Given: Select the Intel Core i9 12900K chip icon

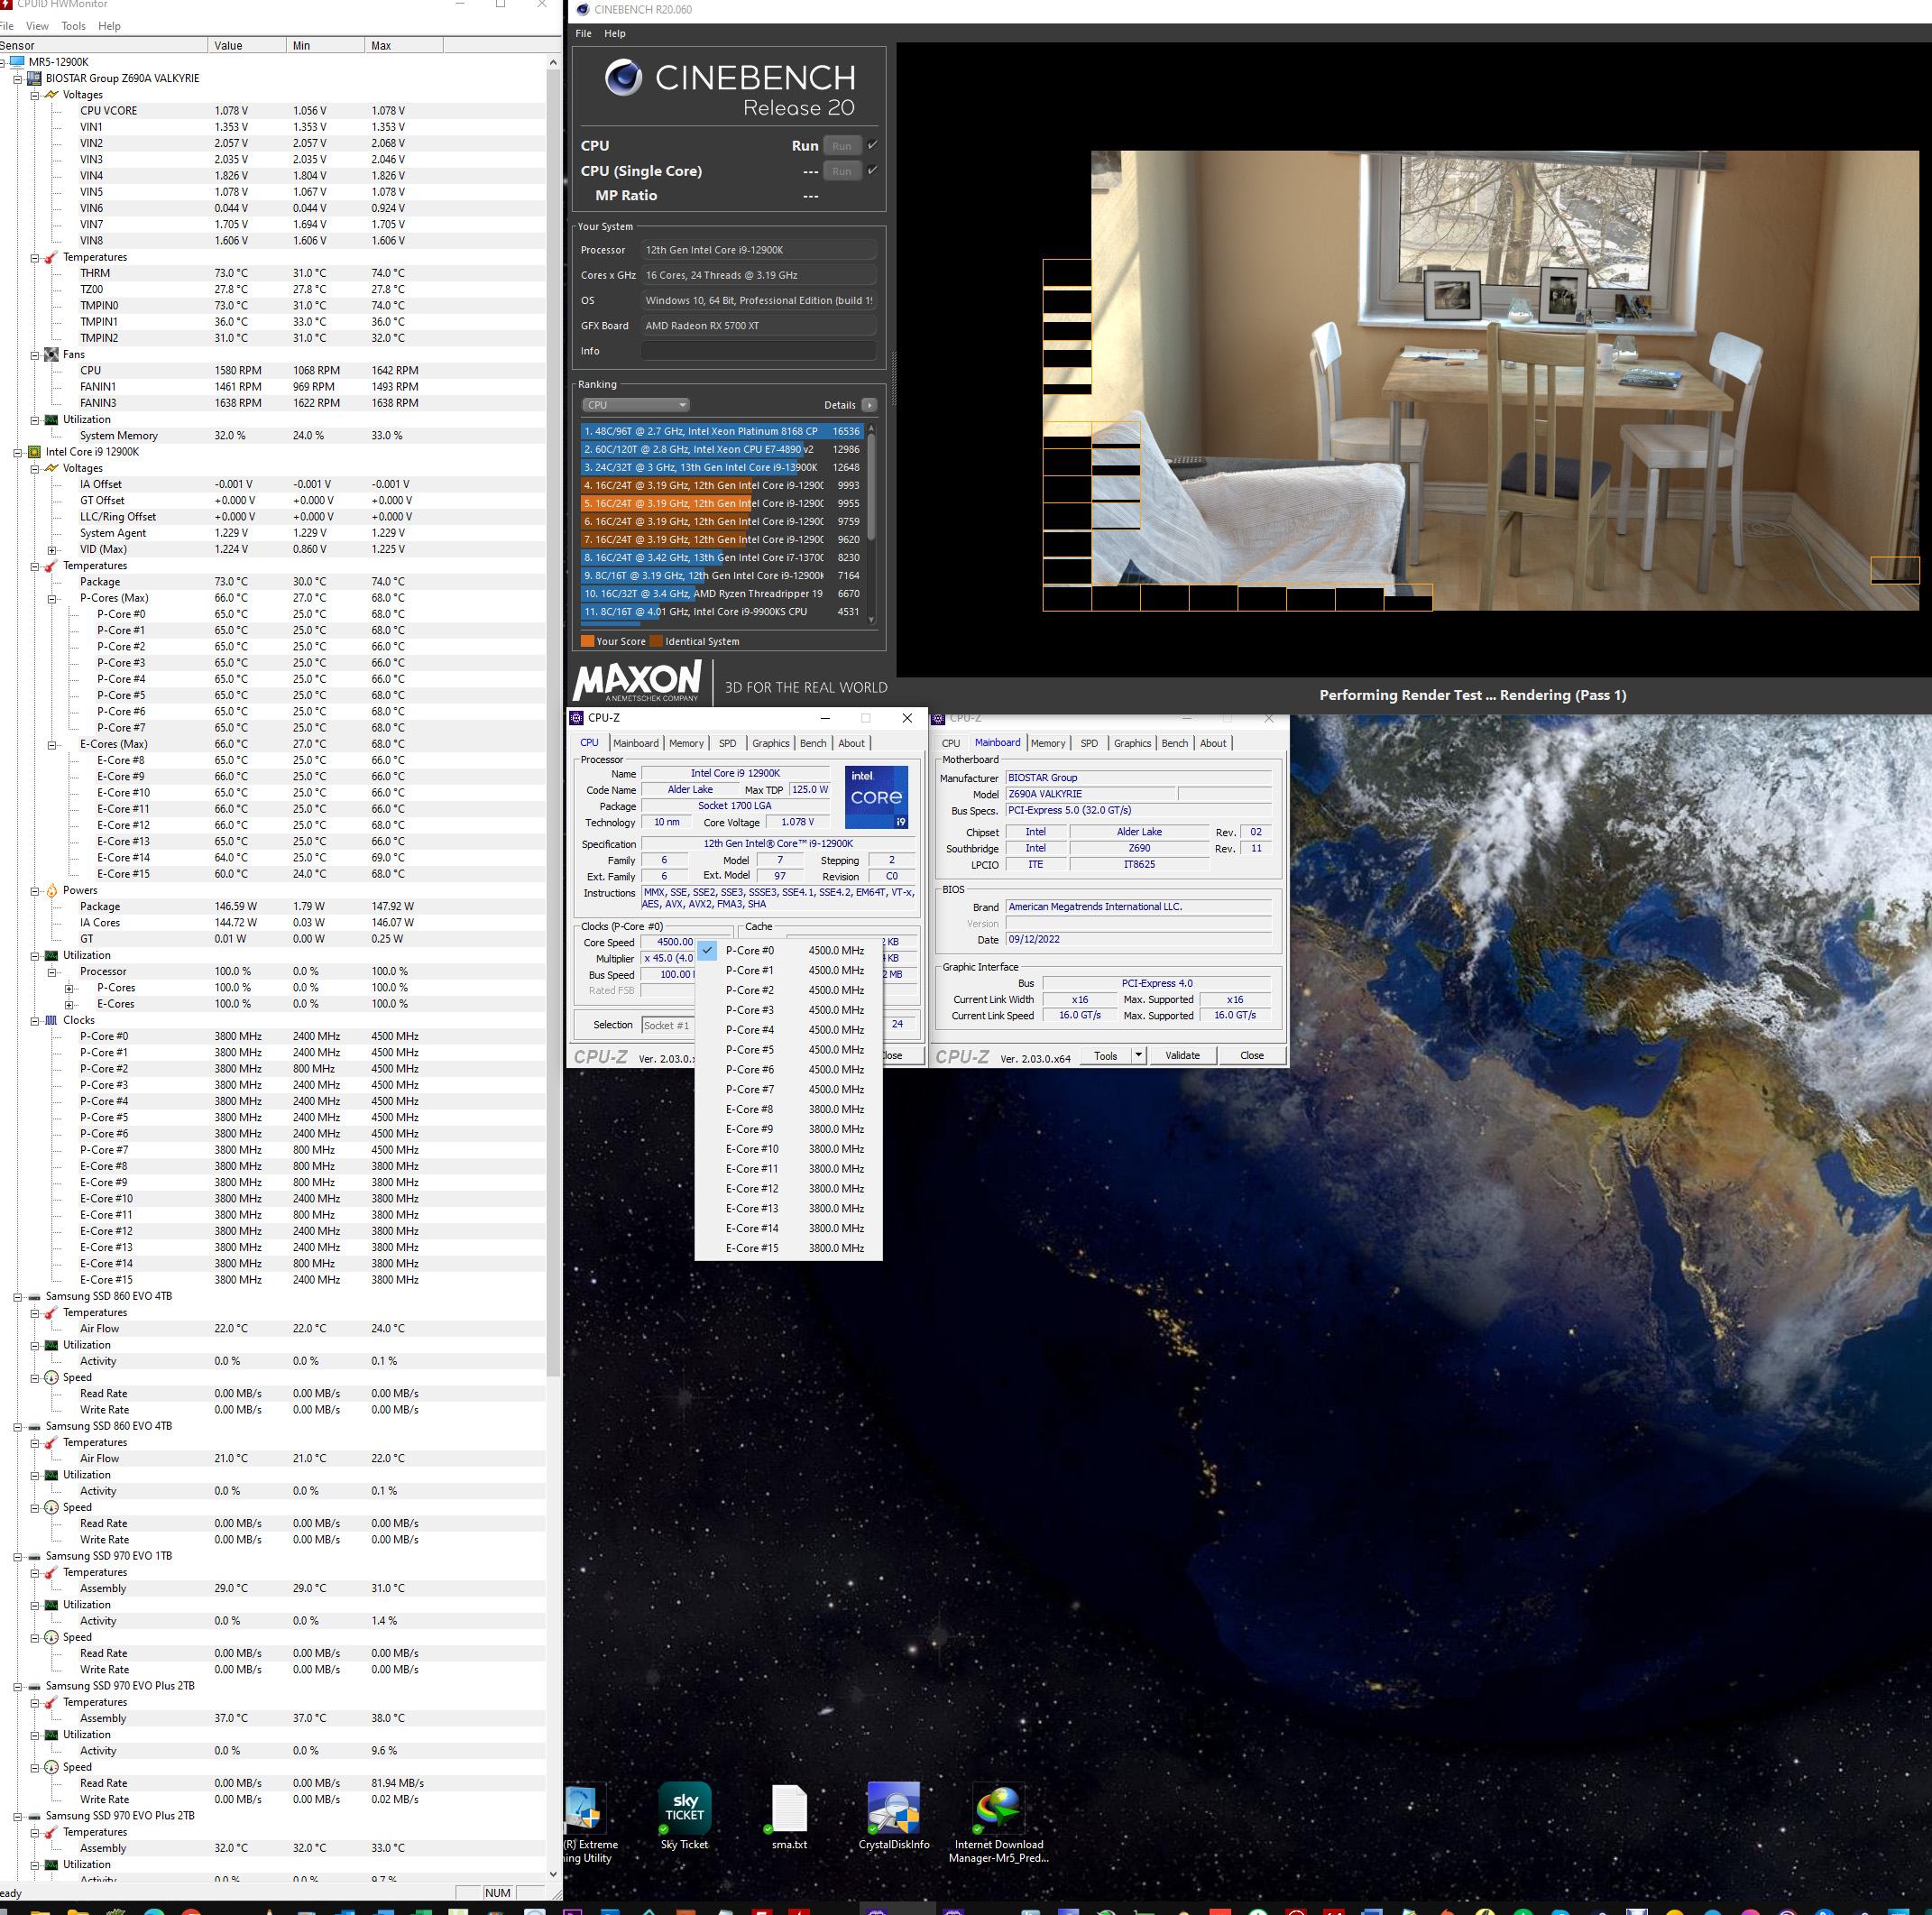Looking at the screenshot, I should click(34, 452).
